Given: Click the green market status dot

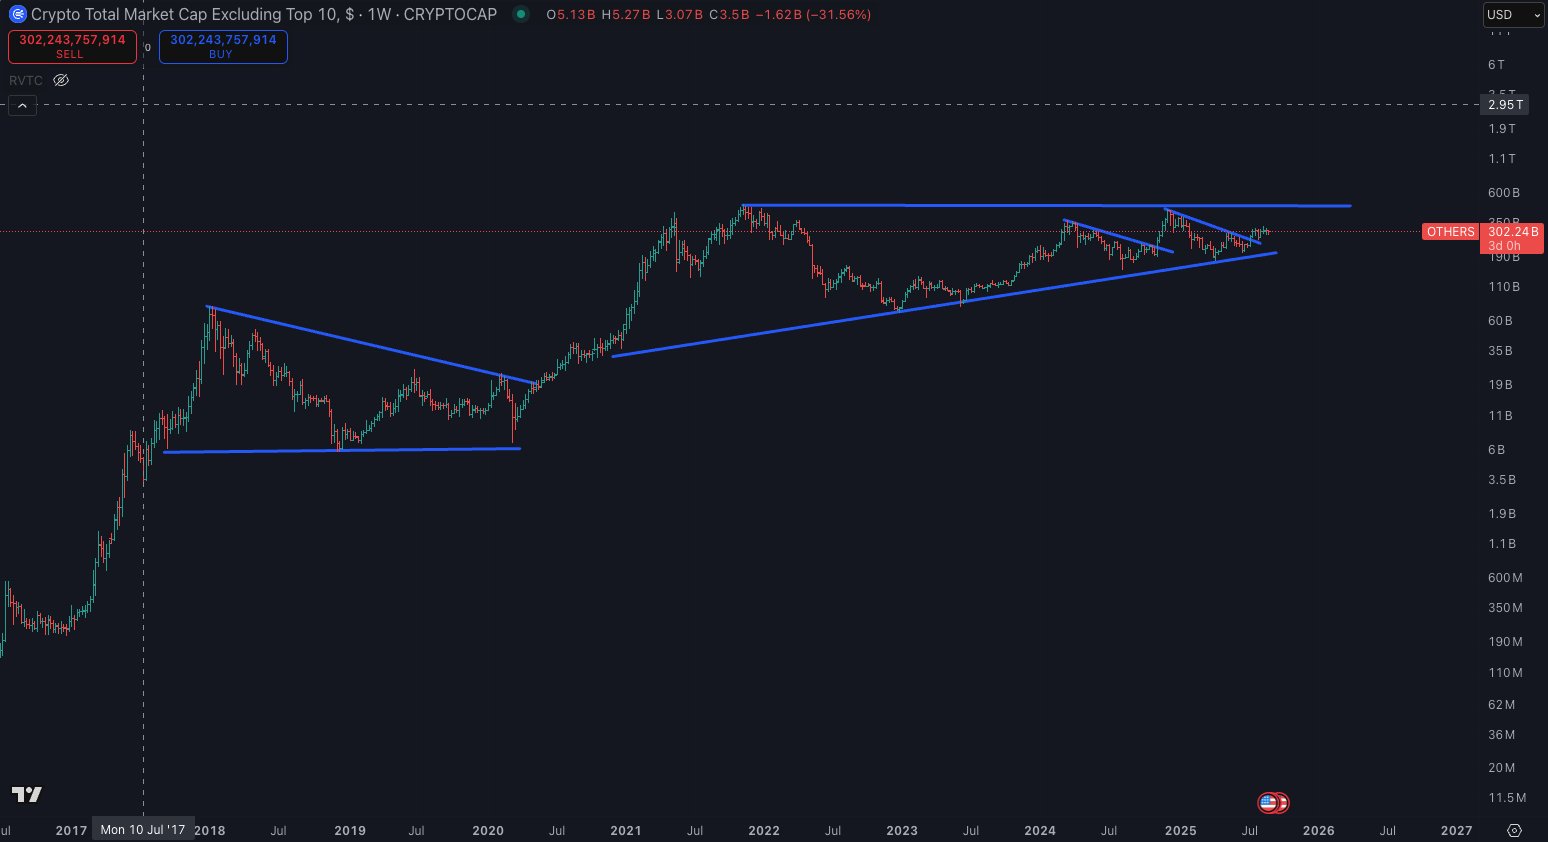Looking at the screenshot, I should coord(520,14).
